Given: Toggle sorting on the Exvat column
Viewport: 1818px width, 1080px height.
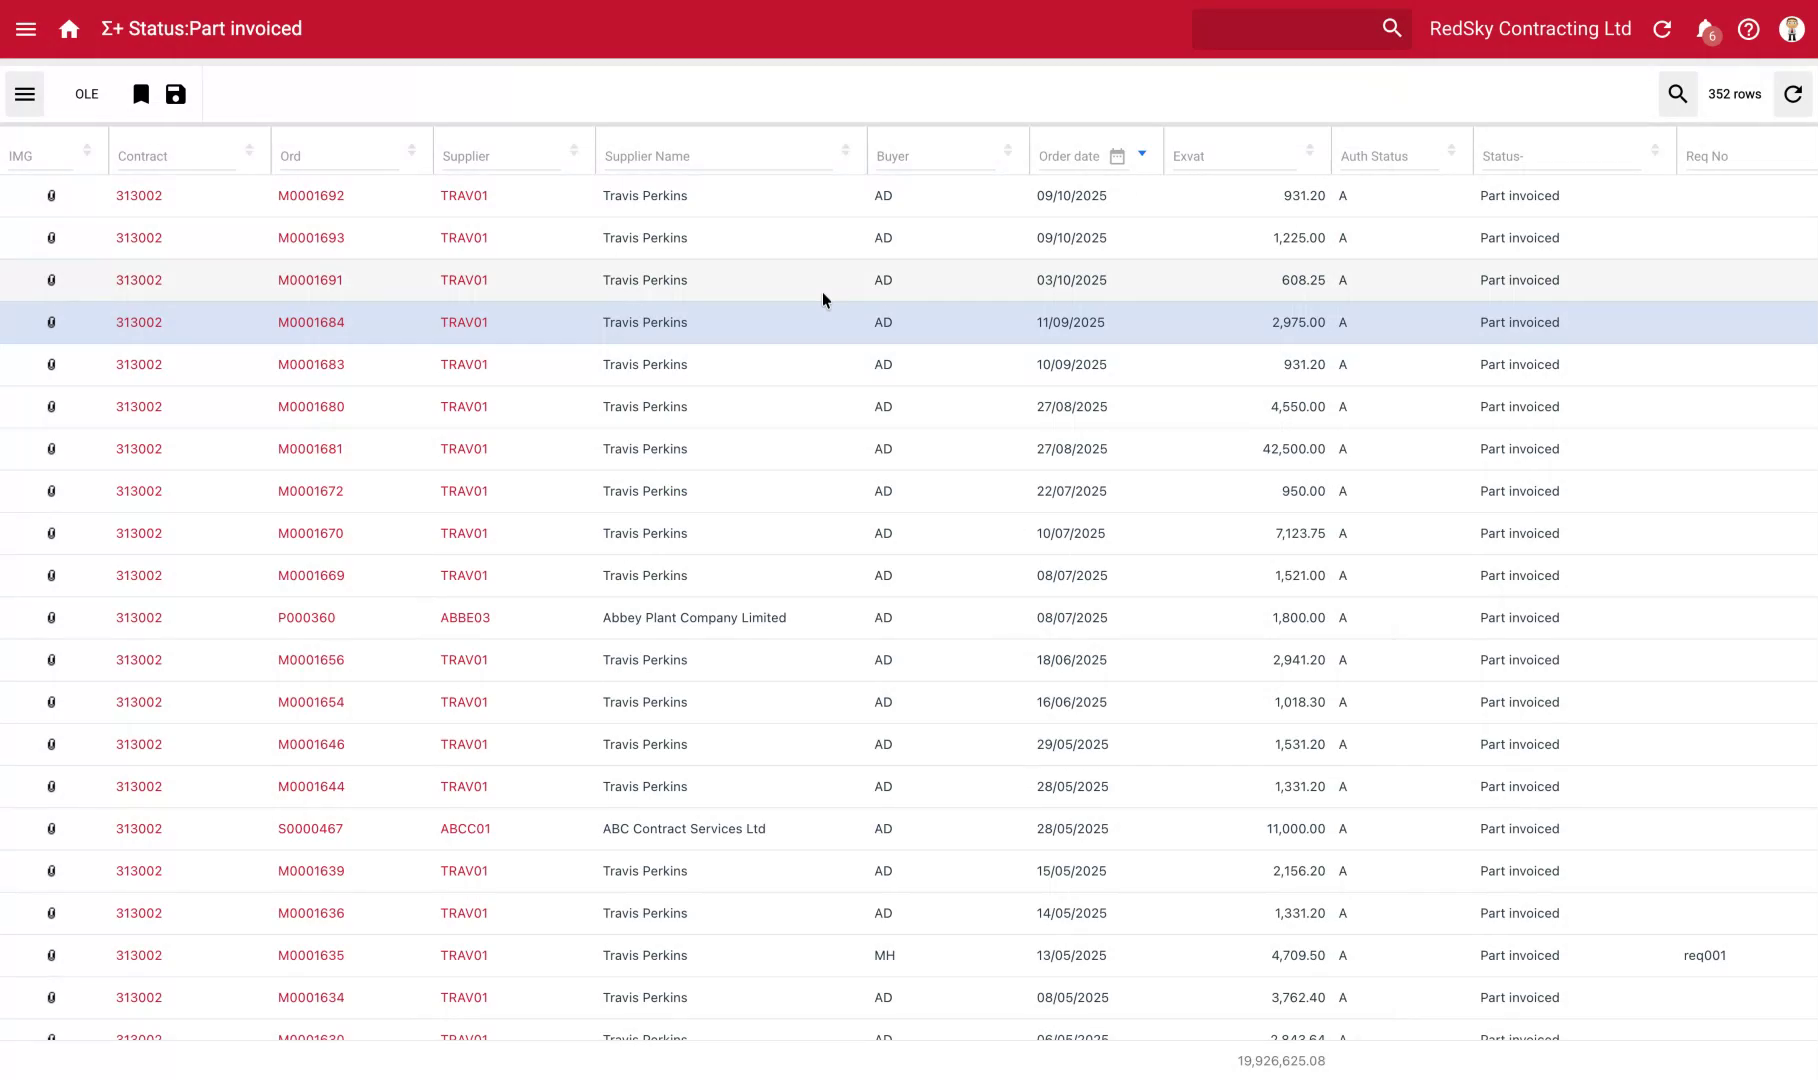Looking at the screenshot, I should tap(1311, 150).
